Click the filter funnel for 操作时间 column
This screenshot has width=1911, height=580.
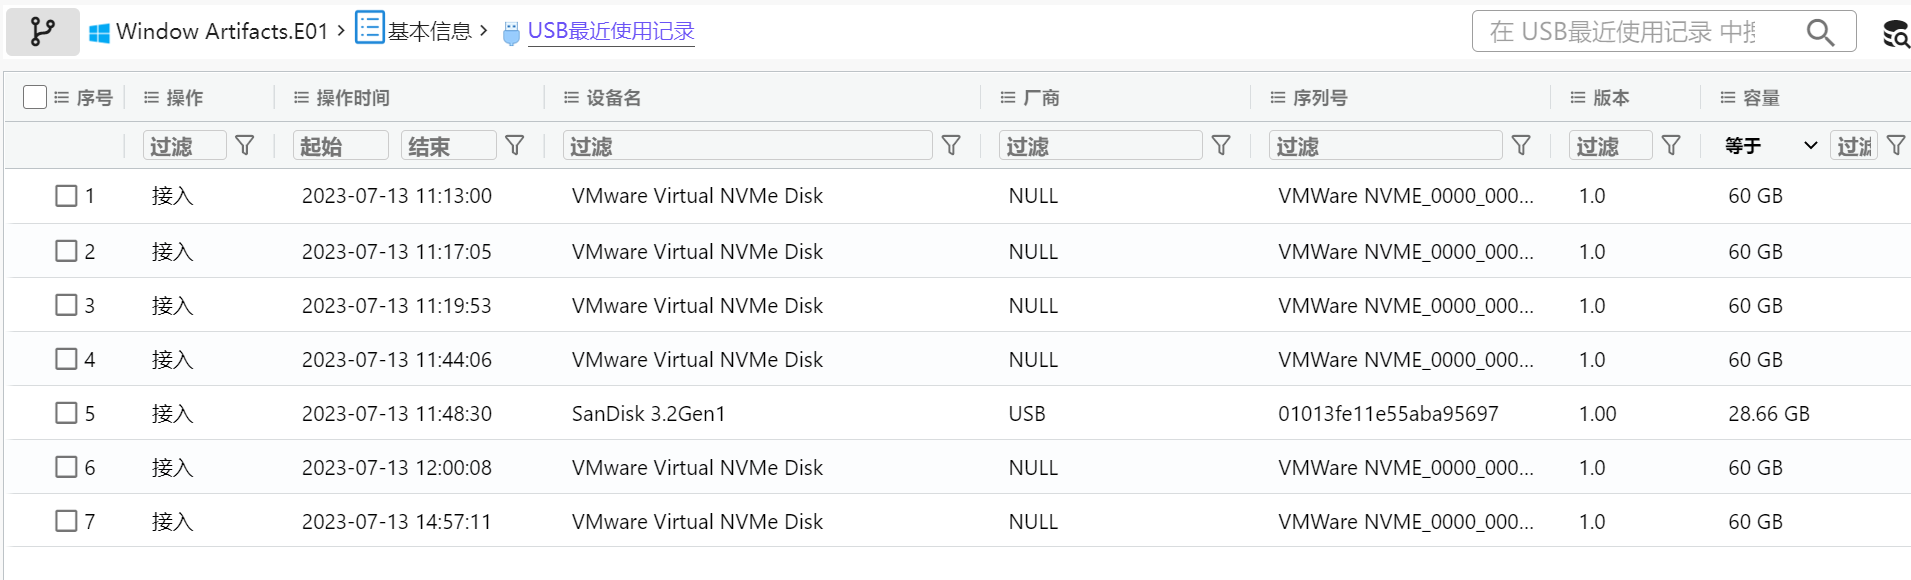tap(515, 146)
